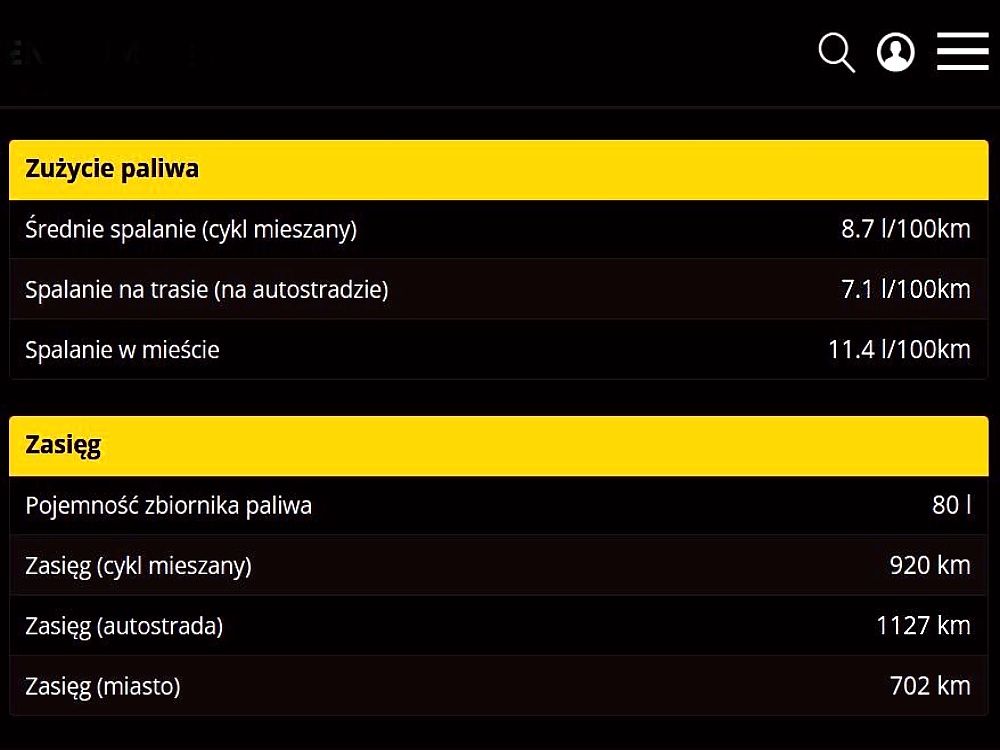This screenshot has height=750, width=1000.
Task: Click the 80 l tank capacity value
Action: pos(952,504)
